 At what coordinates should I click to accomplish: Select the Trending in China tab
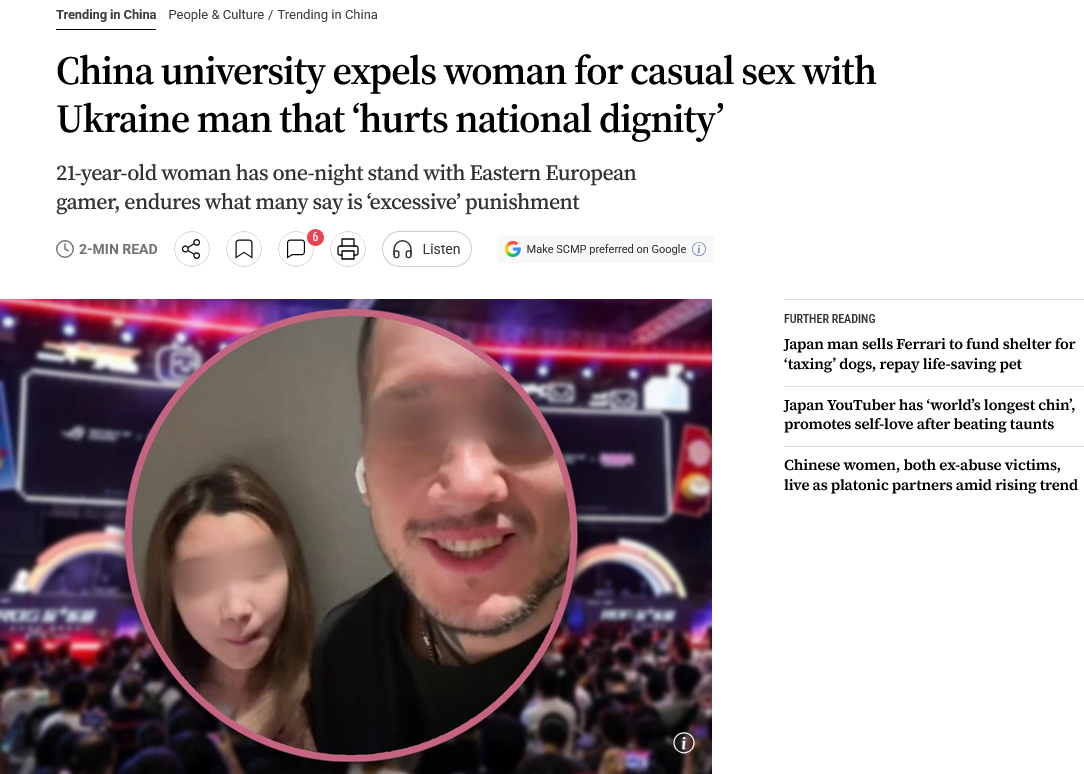pyautogui.click(x=106, y=15)
